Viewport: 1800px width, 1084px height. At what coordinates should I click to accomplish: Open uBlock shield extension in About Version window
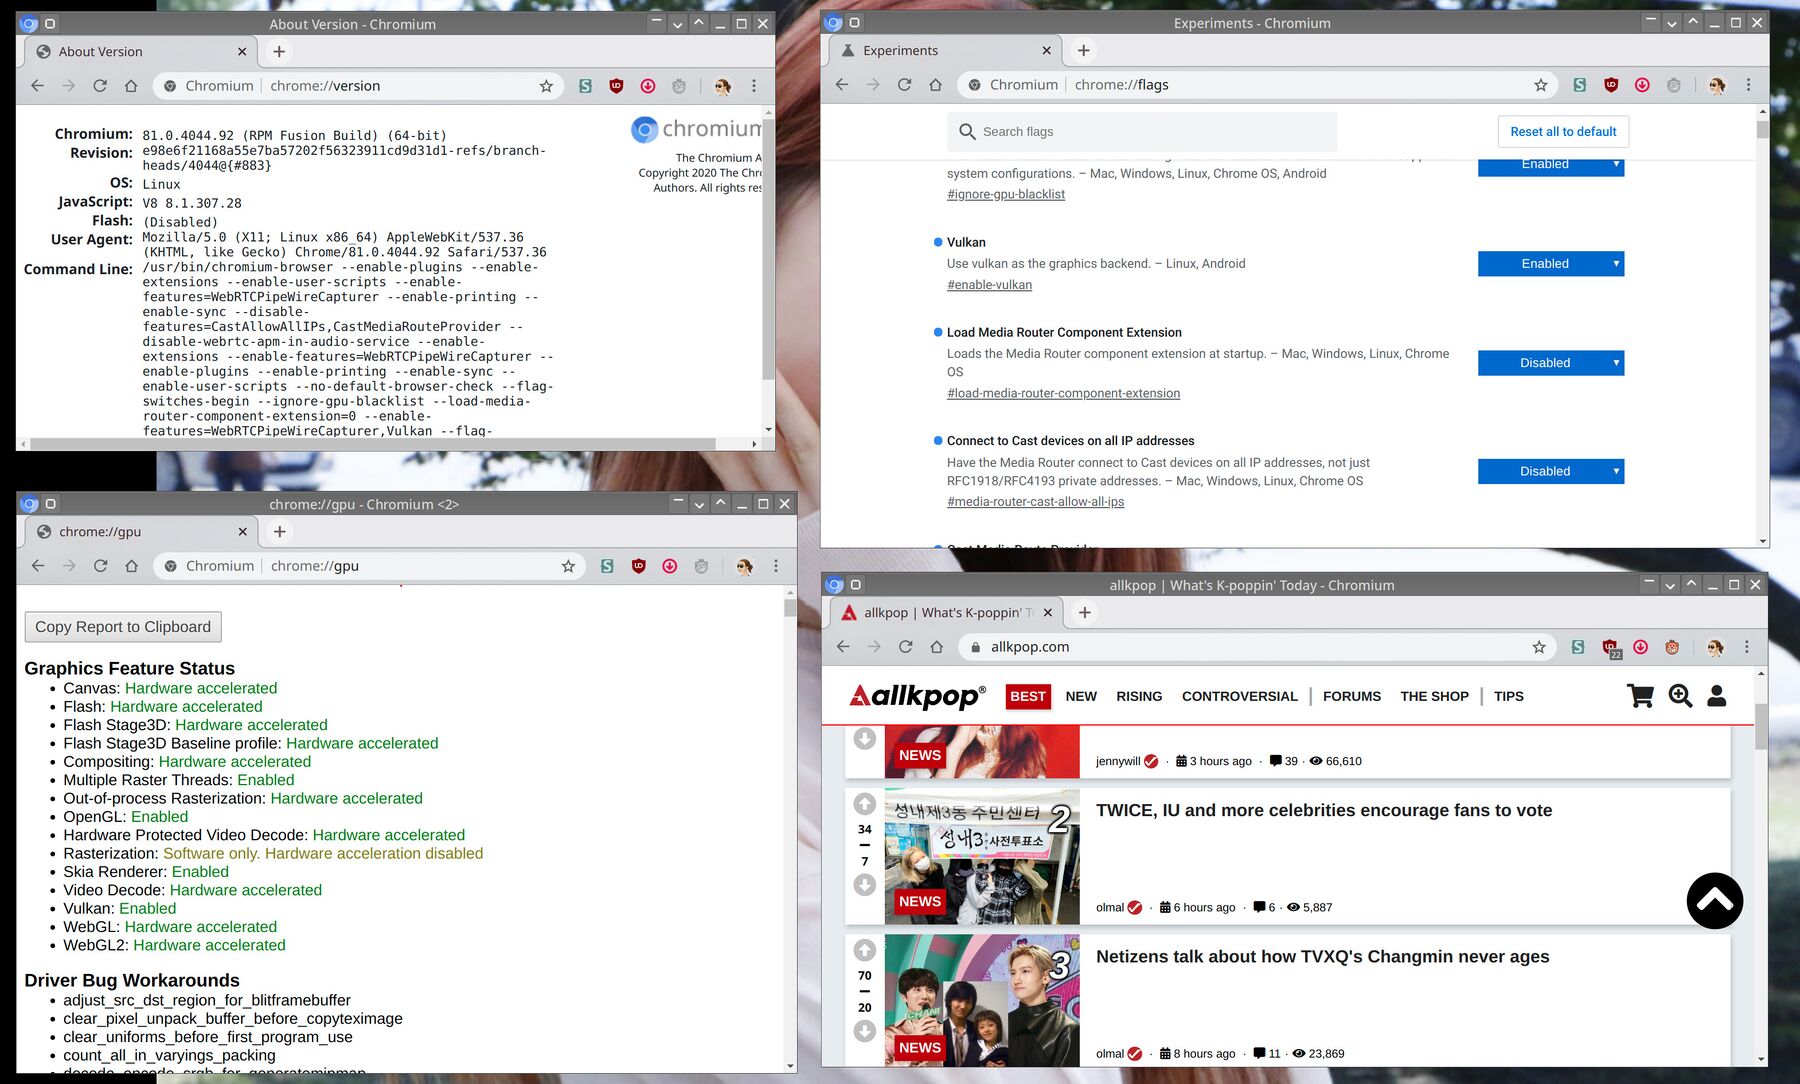(x=616, y=86)
